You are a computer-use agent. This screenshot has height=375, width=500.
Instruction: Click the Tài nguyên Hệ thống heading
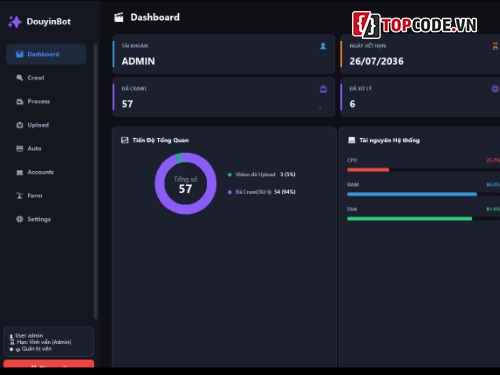coord(389,140)
